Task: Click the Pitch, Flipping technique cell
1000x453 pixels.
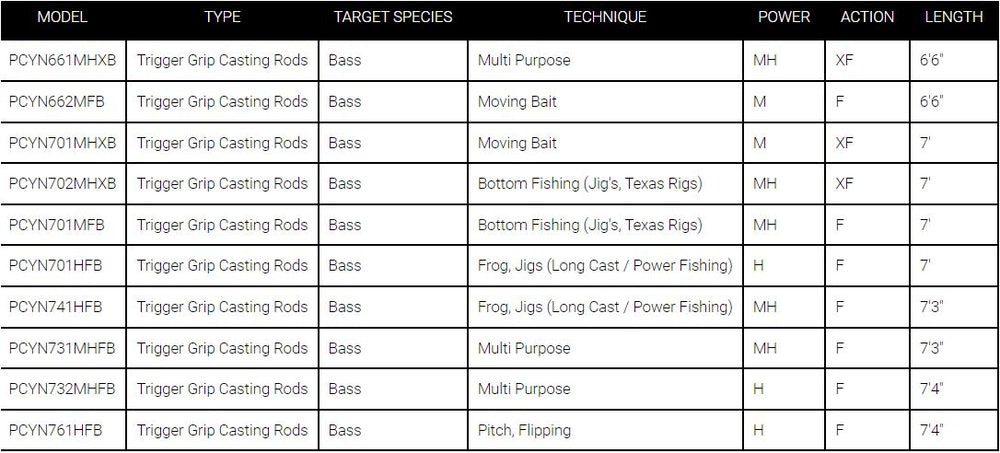Action: coord(524,430)
